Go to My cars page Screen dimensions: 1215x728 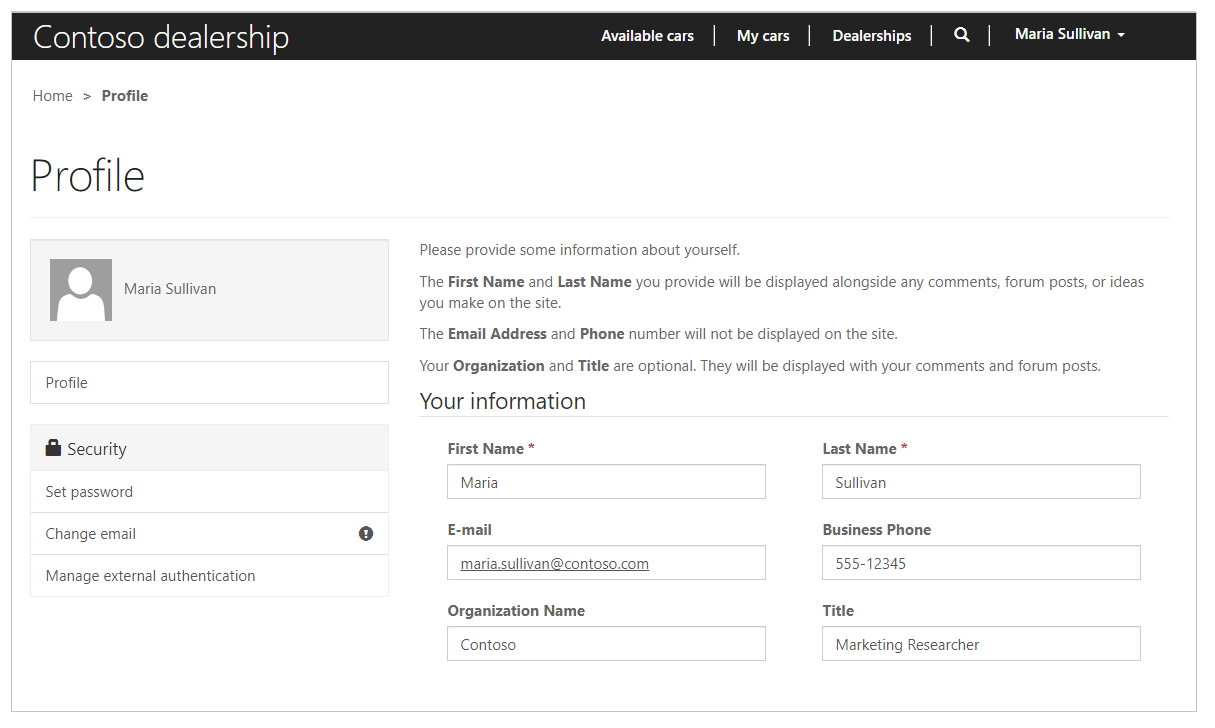tap(763, 36)
